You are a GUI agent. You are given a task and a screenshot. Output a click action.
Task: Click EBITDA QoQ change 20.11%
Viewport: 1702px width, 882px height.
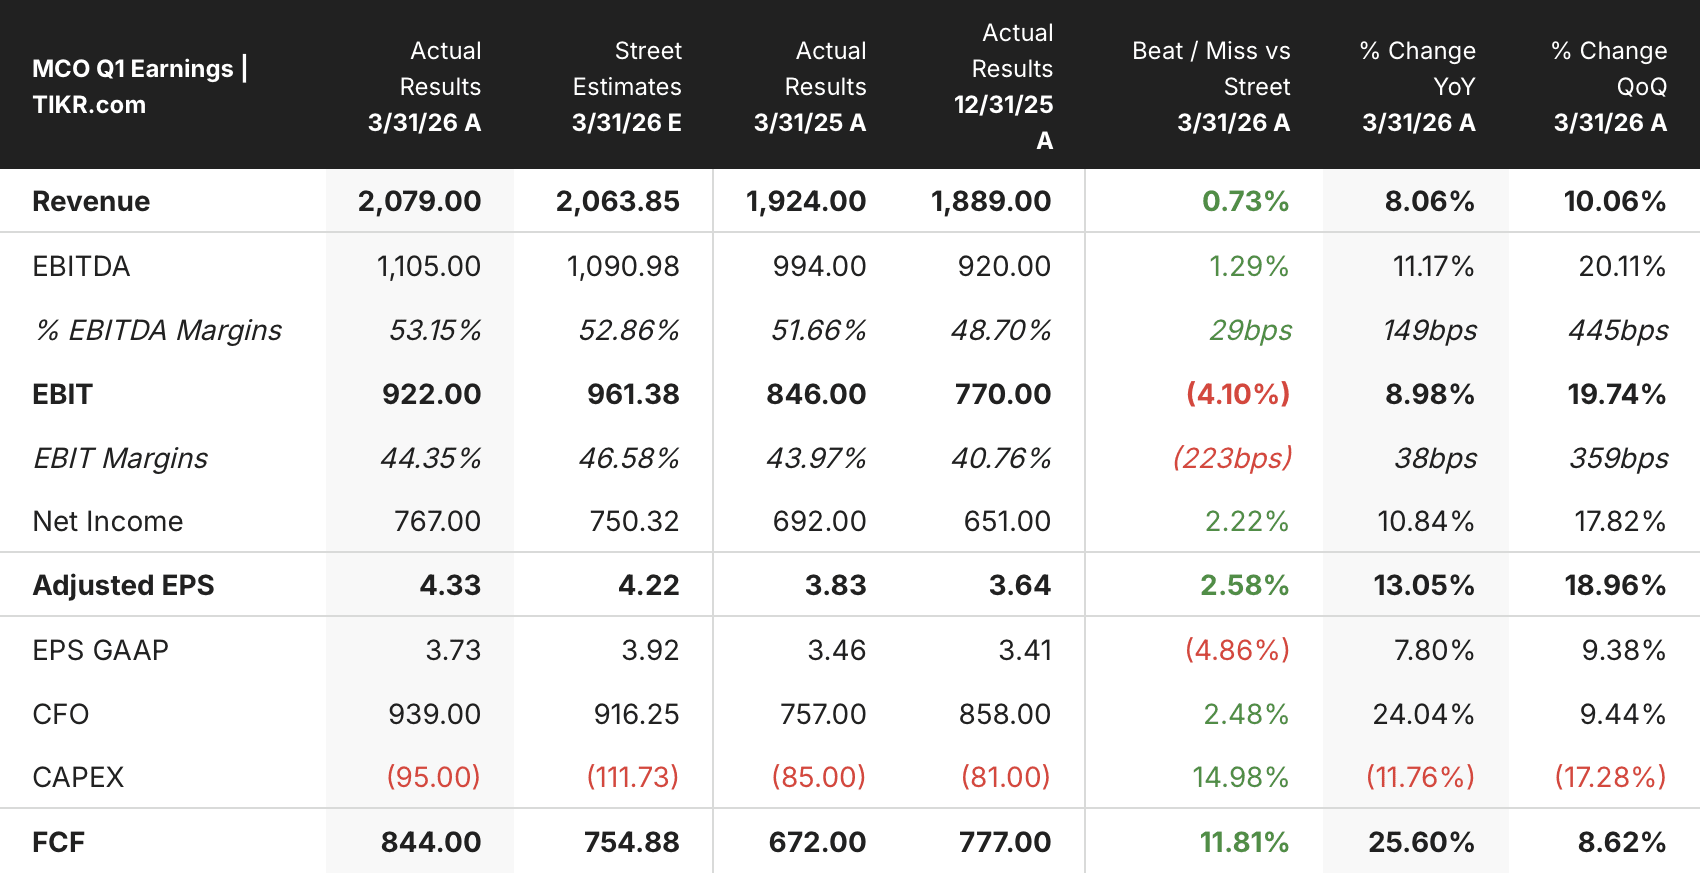1622,266
